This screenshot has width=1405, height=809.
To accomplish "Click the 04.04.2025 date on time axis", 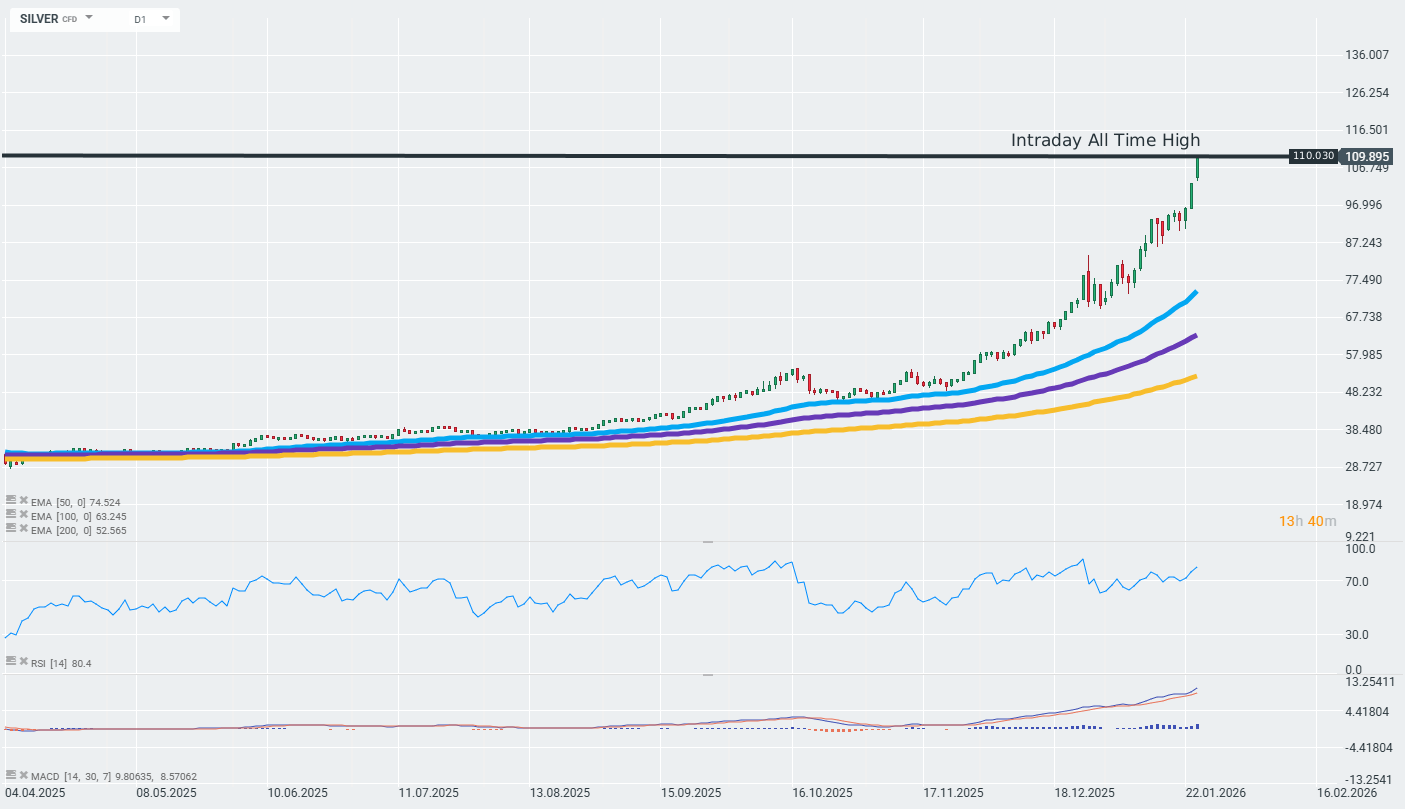I will [35, 793].
